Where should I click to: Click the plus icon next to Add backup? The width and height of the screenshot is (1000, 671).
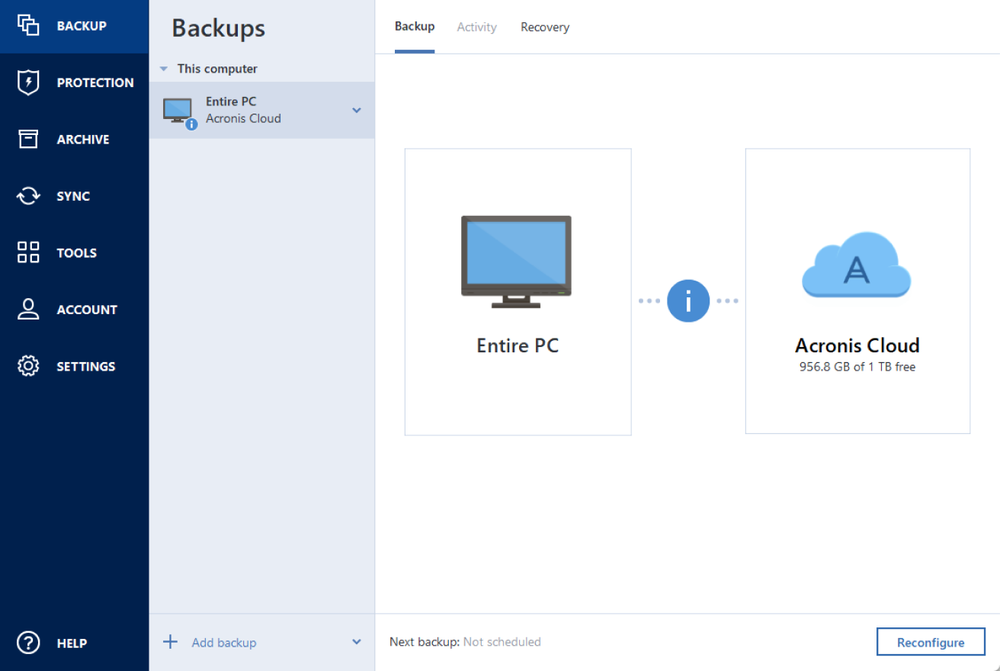pyautogui.click(x=170, y=642)
